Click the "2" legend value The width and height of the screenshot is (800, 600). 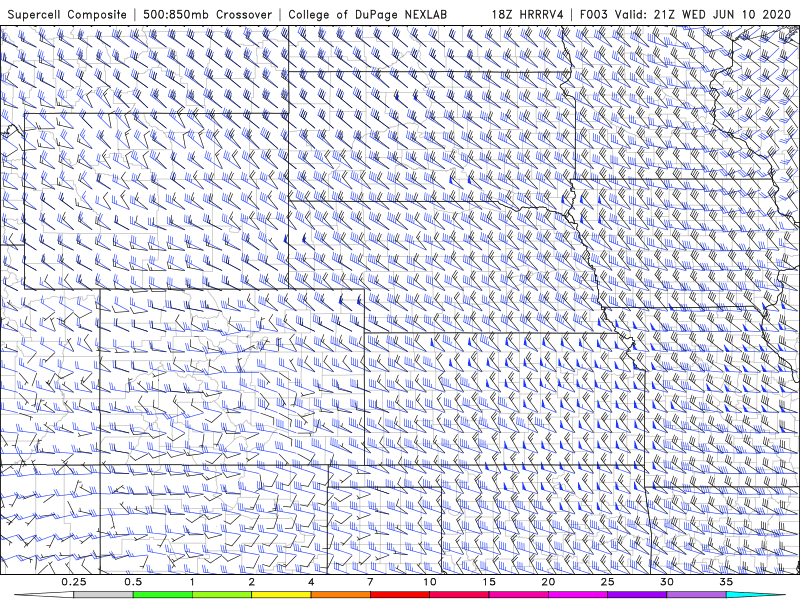click(252, 582)
